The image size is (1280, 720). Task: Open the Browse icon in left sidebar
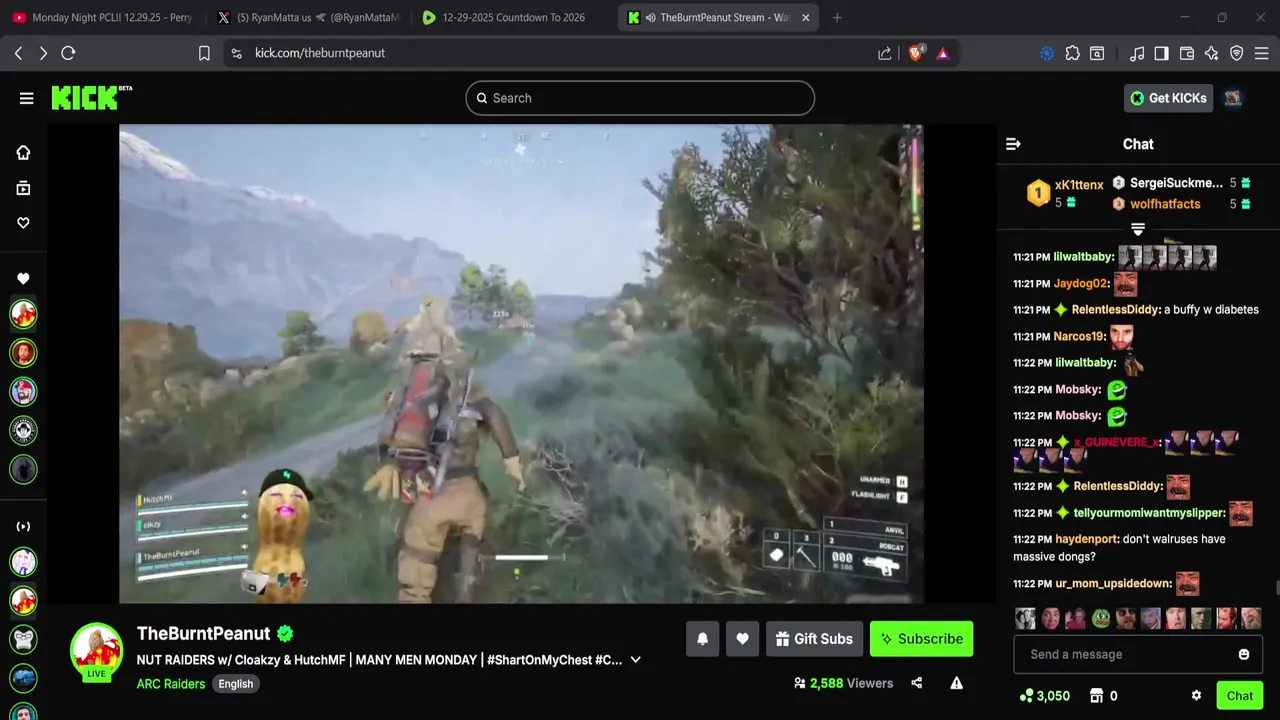23,188
